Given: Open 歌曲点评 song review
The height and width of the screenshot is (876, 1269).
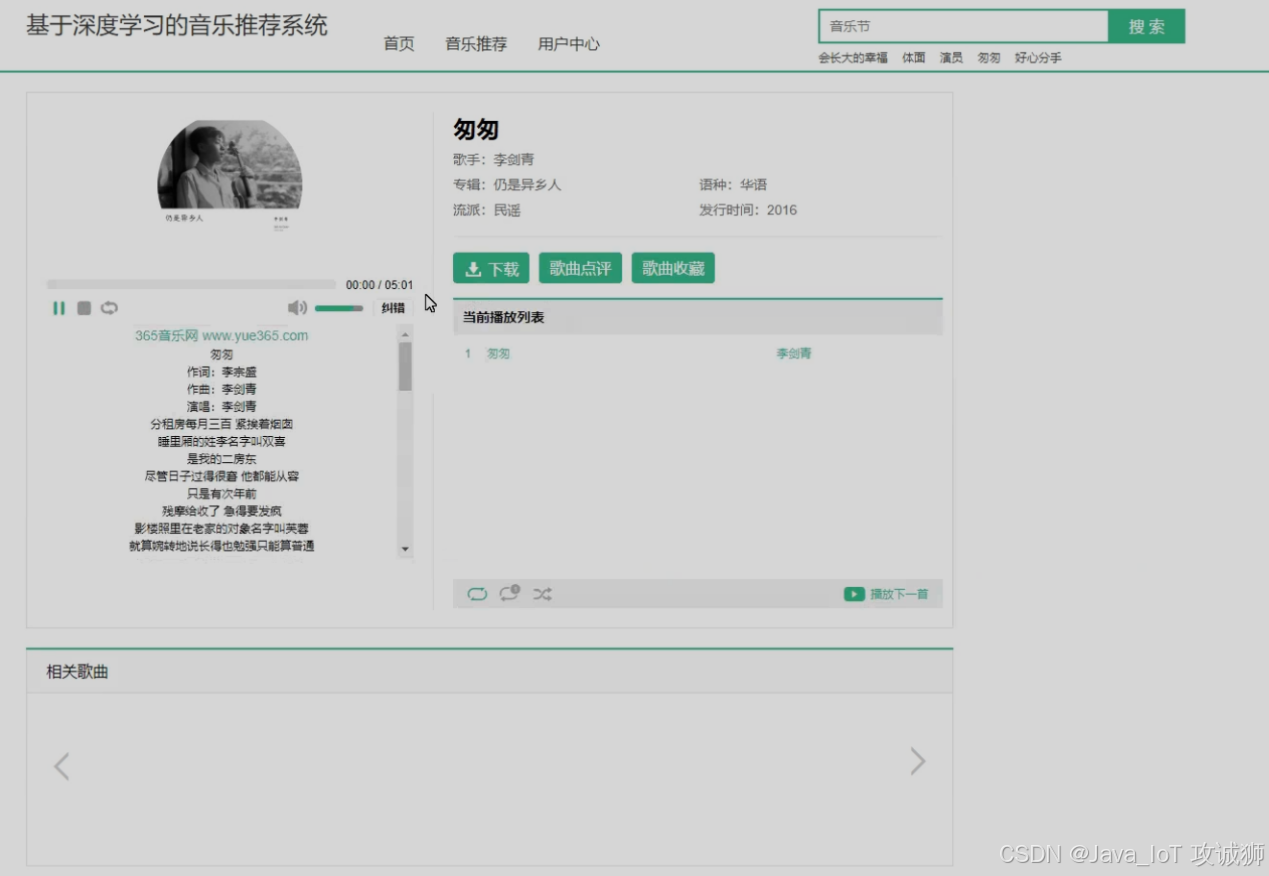Looking at the screenshot, I should click(x=580, y=268).
